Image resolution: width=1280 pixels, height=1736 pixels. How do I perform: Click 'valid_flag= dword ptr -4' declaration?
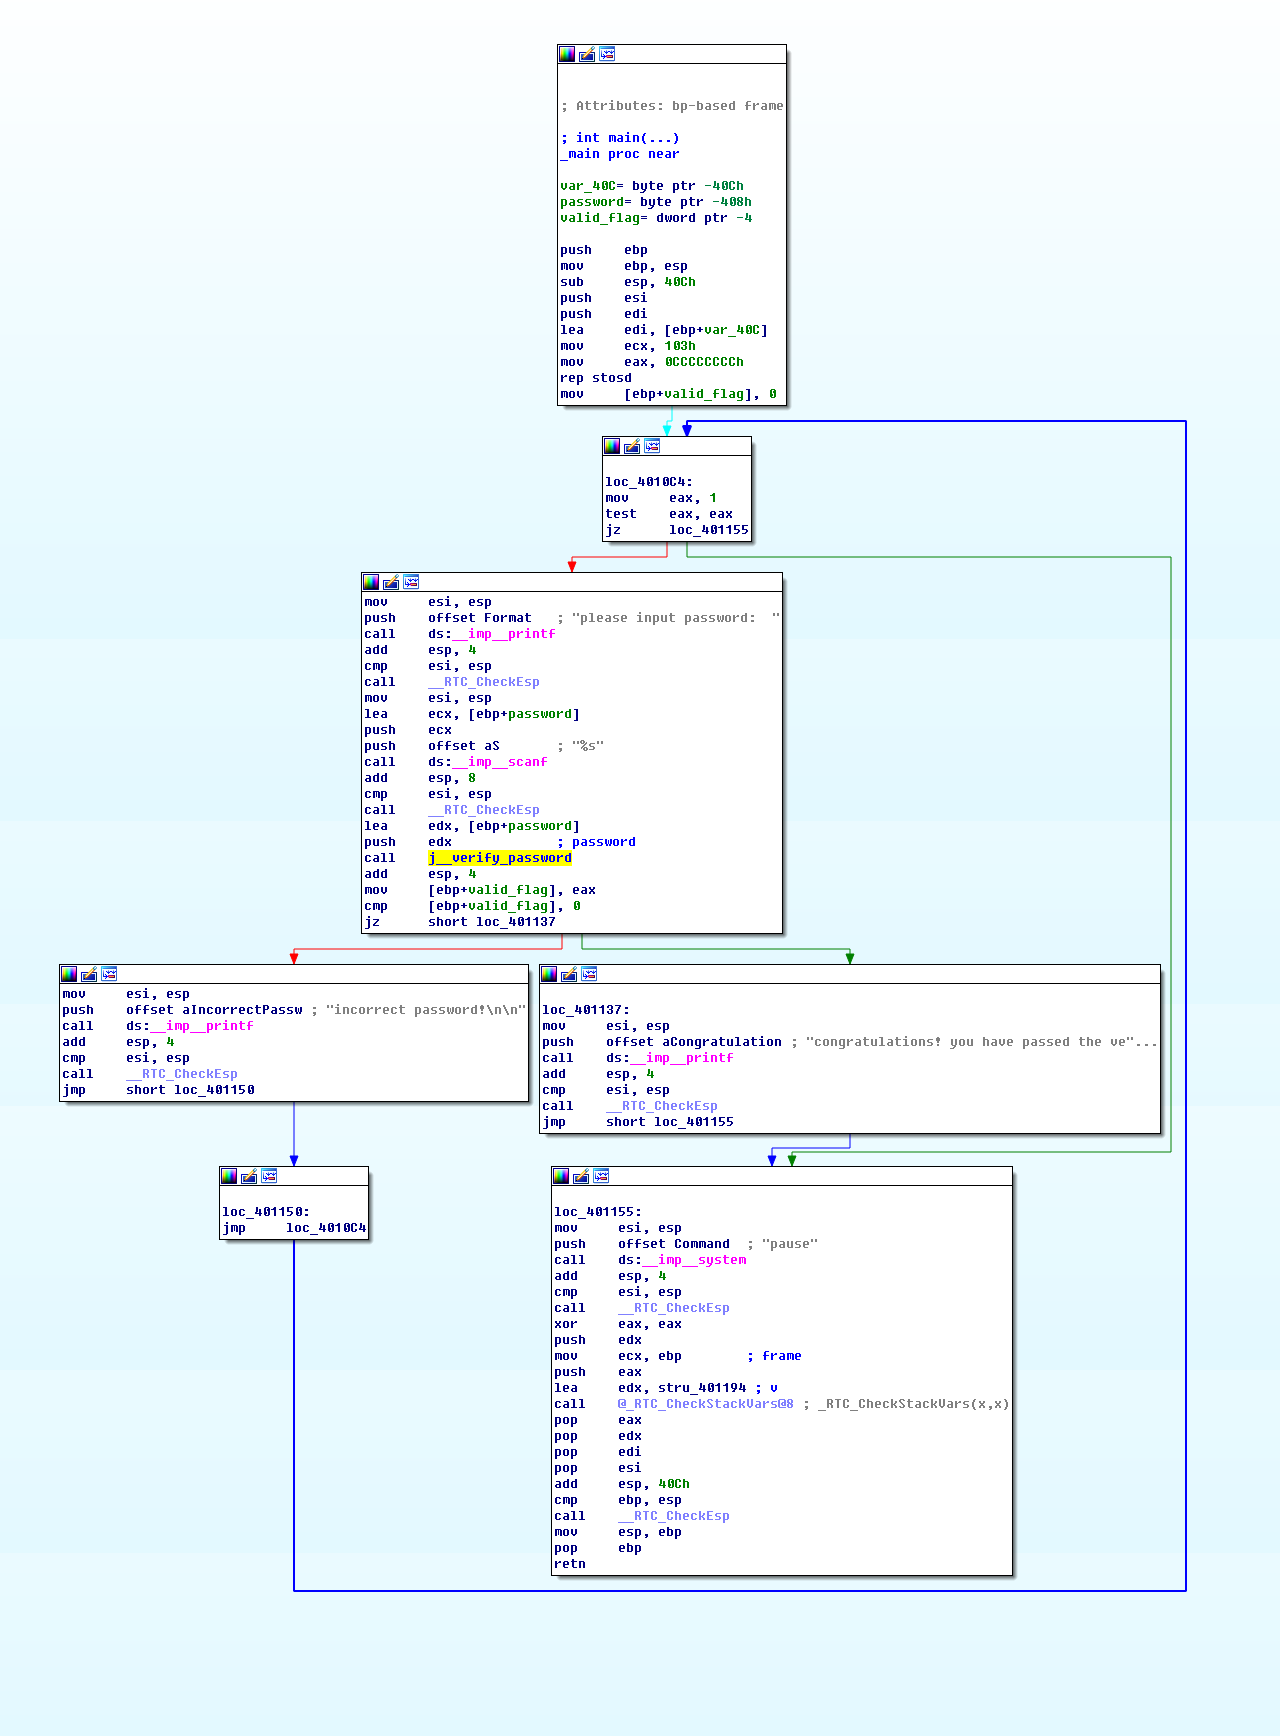click(x=656, y=218)
